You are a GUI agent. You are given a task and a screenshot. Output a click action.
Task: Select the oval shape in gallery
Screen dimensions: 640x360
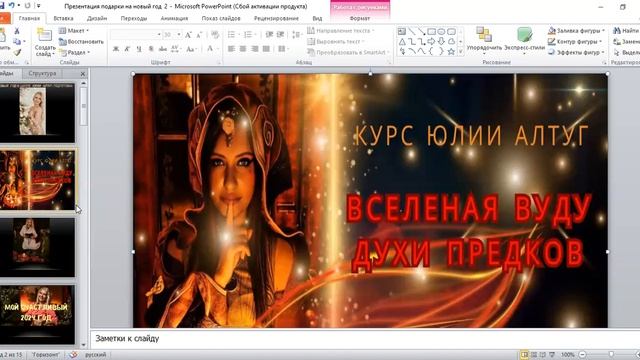(x=441, y=31)
